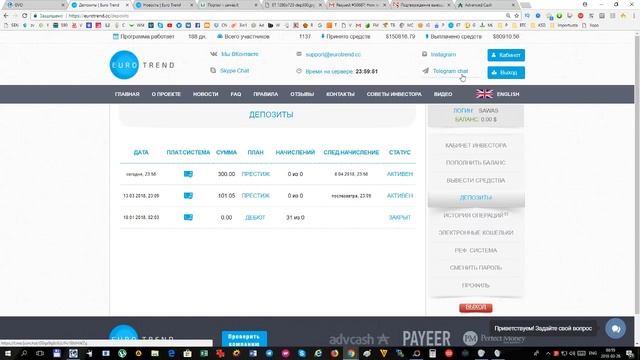This screenshot has height=360, width=640.
Task: Open the live chat bubble icon
Action: (616, 328)
